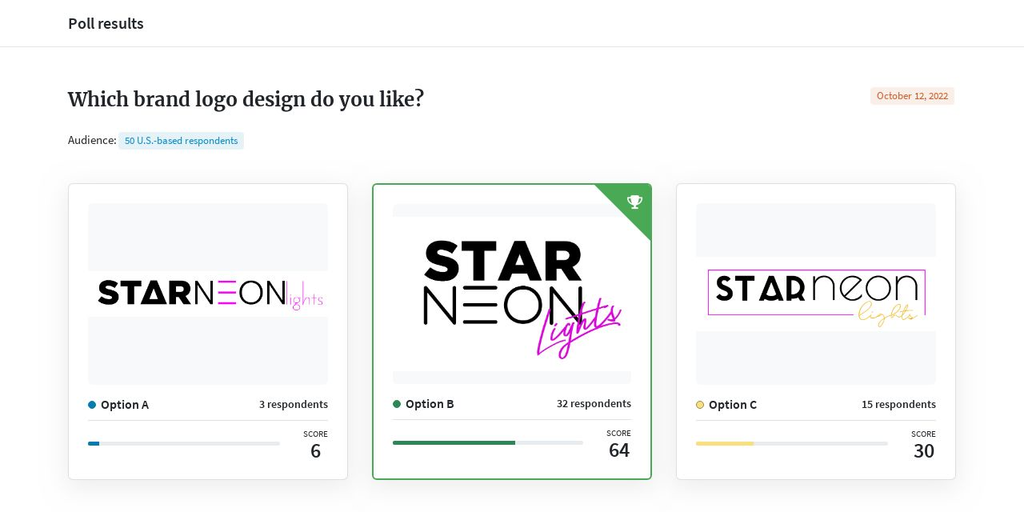Click the green dot beside Option B
This screenshot has height=512, width=1024.
397,404
